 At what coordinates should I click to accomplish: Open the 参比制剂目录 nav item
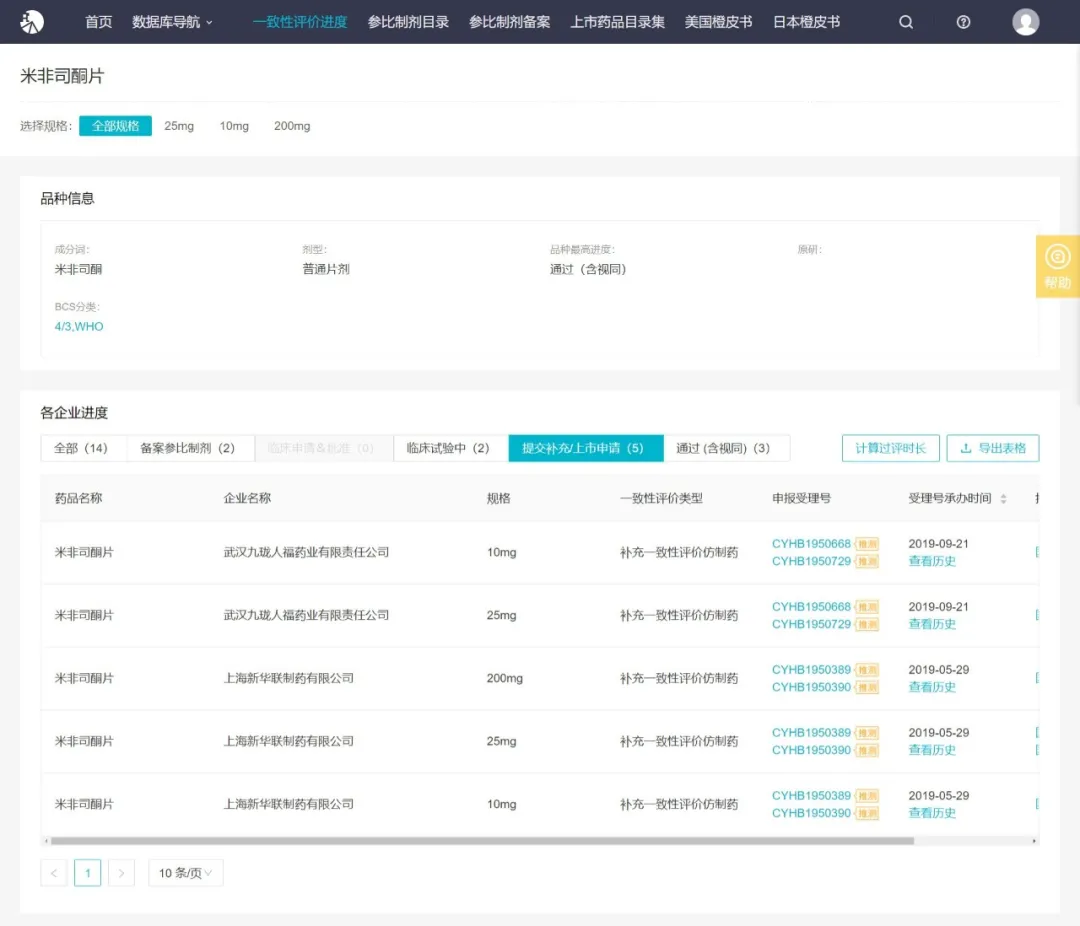click(408, 22)
